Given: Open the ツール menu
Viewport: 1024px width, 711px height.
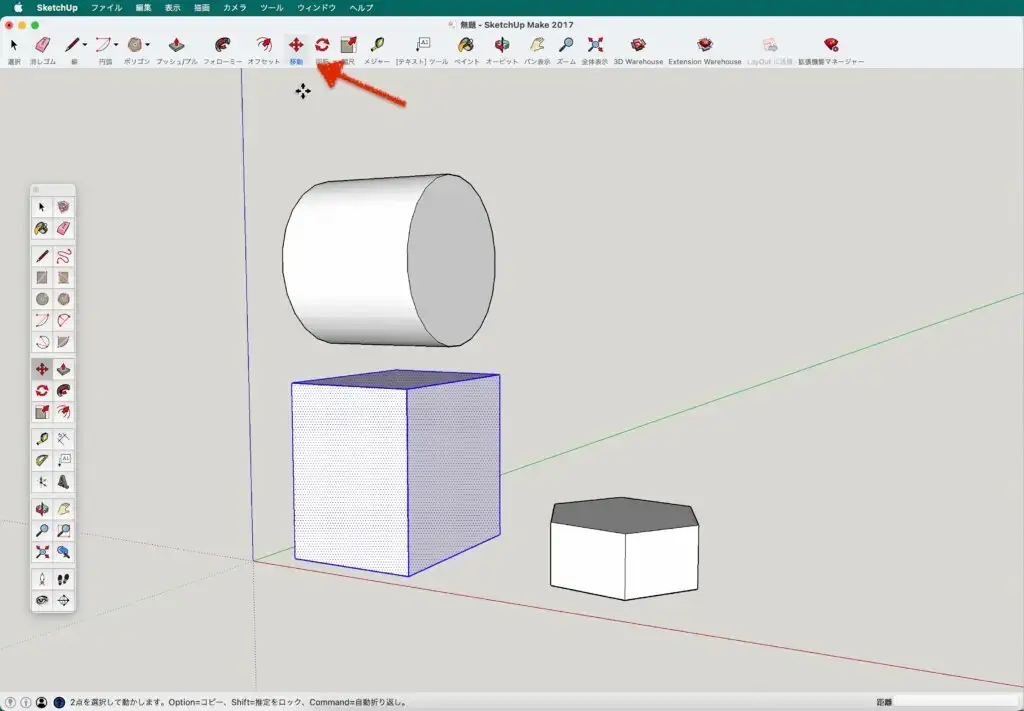Looking at the screenshot, I should click(272, 8).
